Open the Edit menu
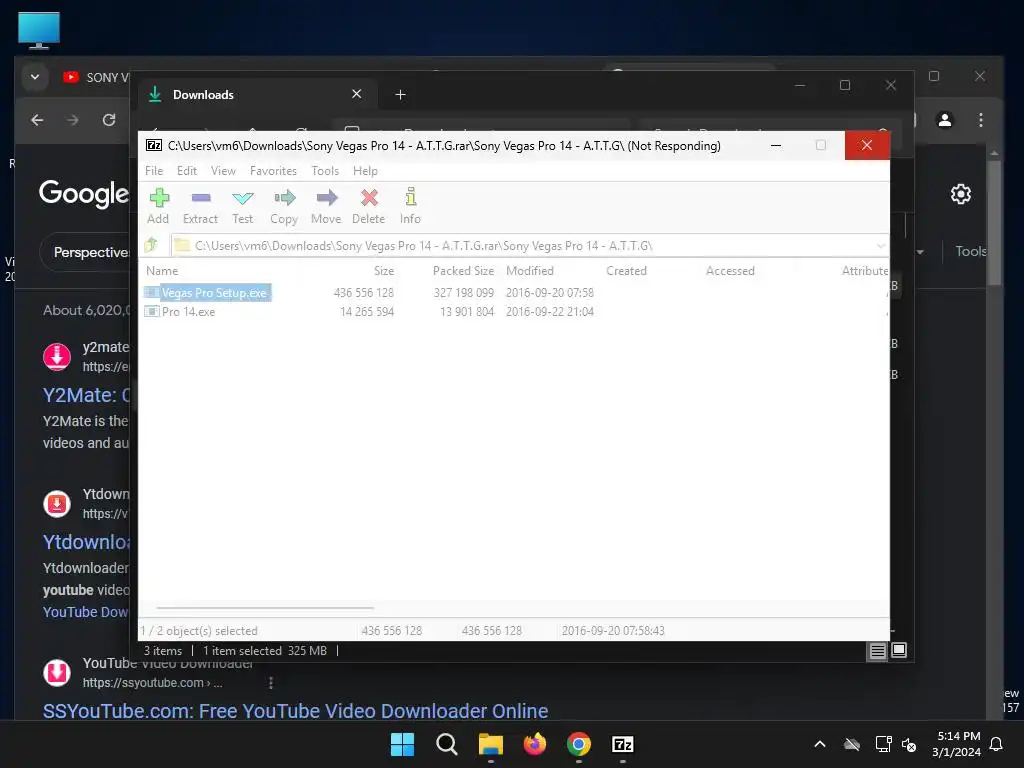Viewport: 1024px width, 768px height. [x=187, y=170]
